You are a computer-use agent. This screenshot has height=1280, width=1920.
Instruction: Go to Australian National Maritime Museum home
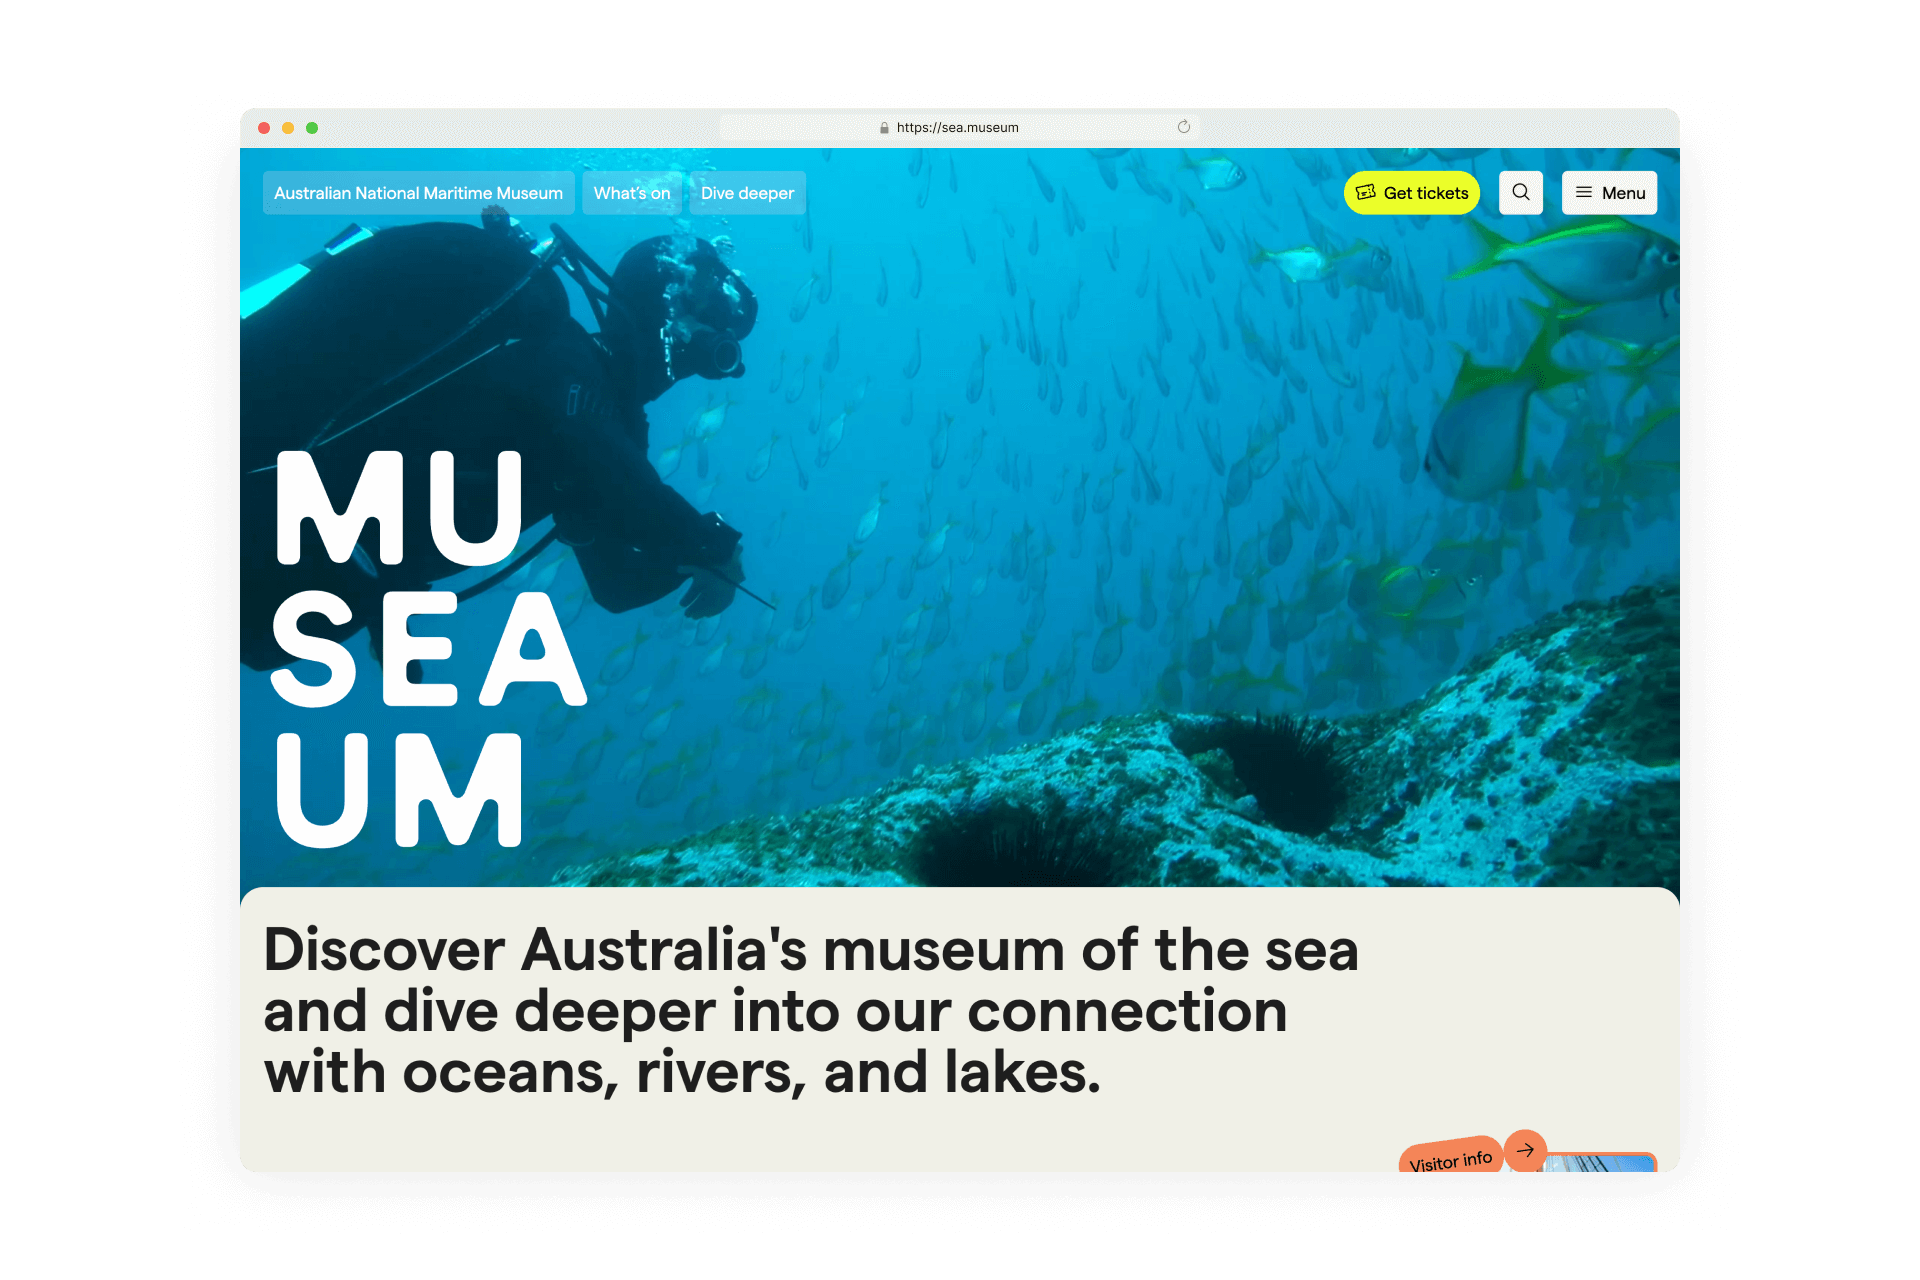click(x=418, y=193)
